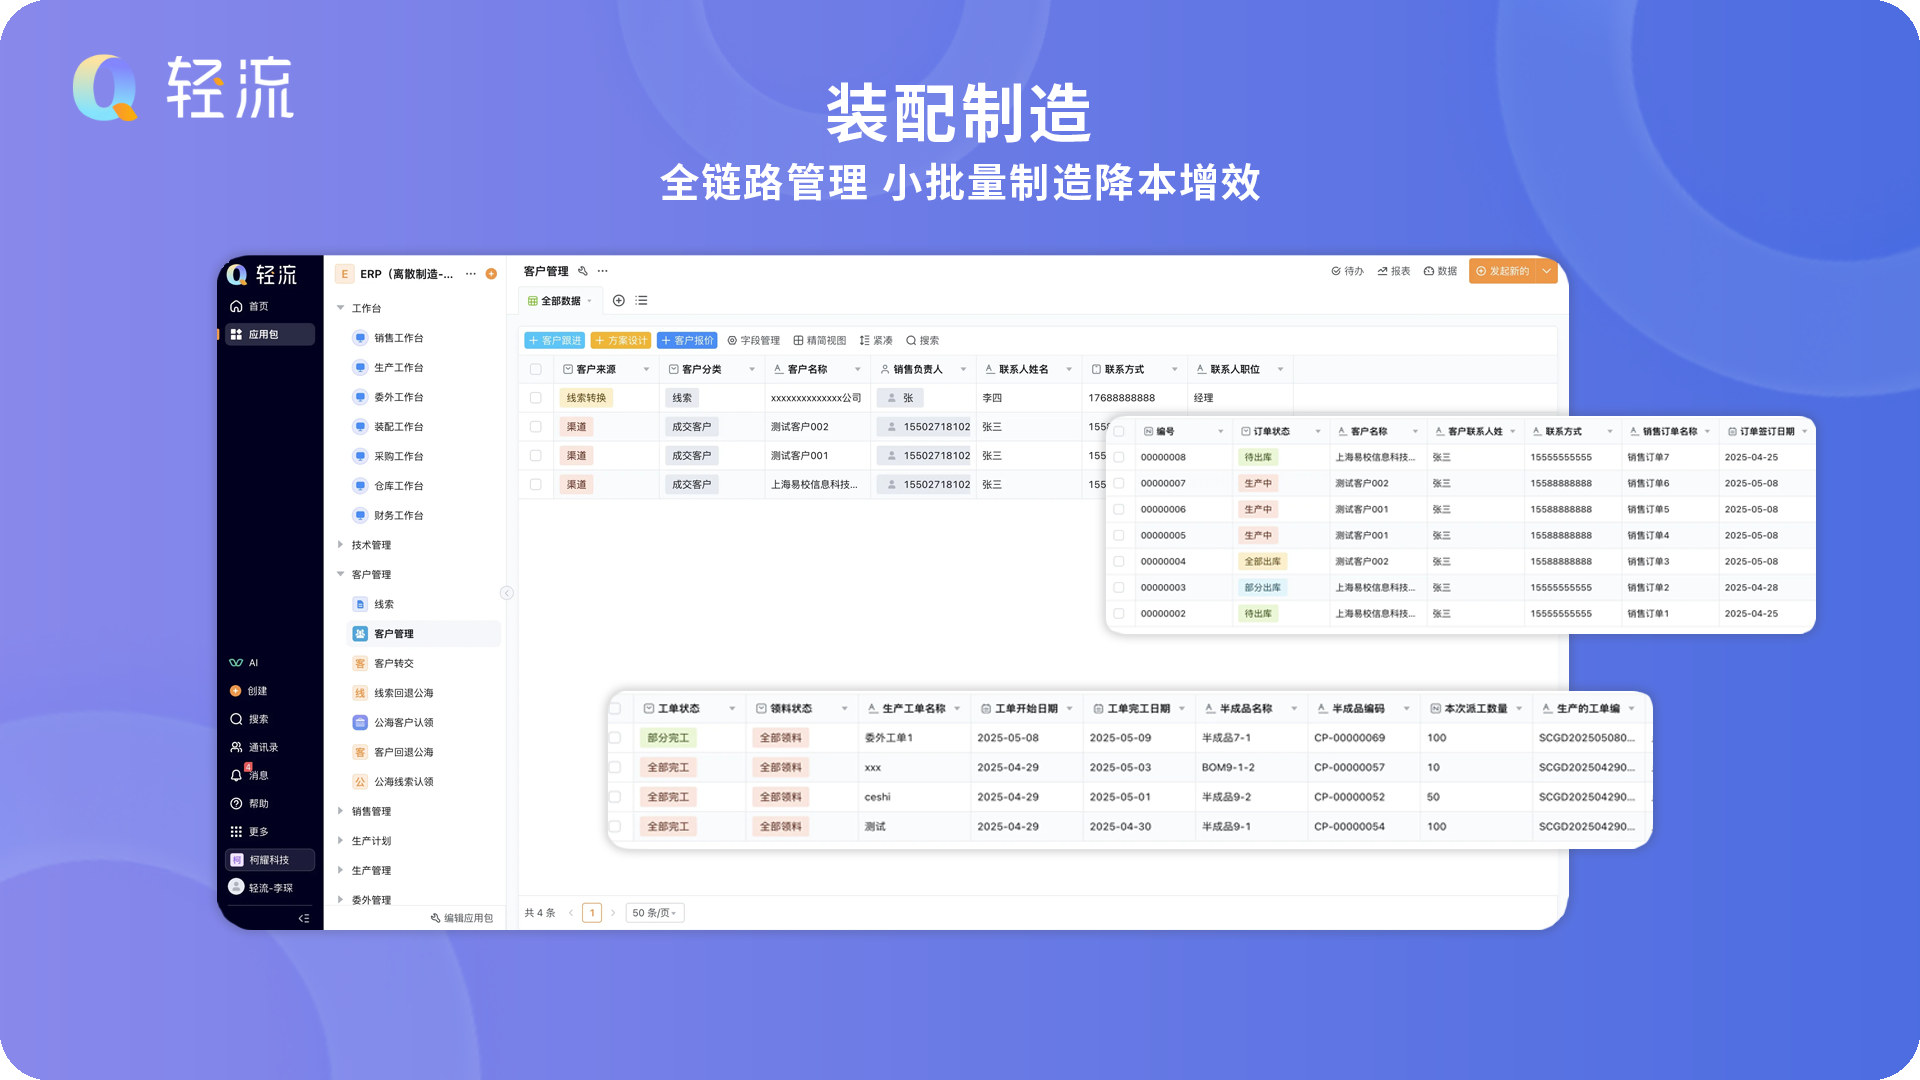Open 报表 reports at top right
This screenshot has width=1920, height=1080.
(1393, 271)
